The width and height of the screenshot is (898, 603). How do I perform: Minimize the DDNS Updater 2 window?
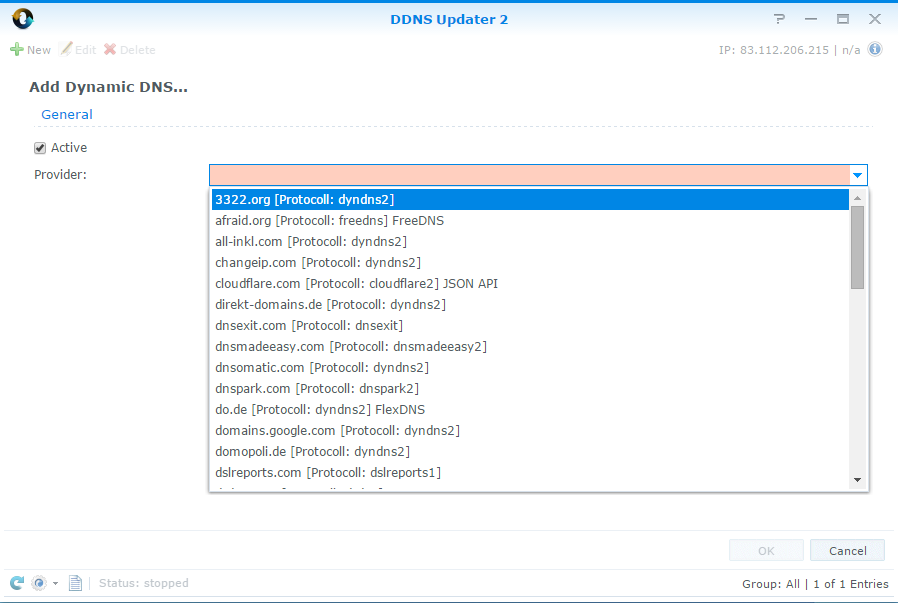pyautogui.click(x=810, y=19)
